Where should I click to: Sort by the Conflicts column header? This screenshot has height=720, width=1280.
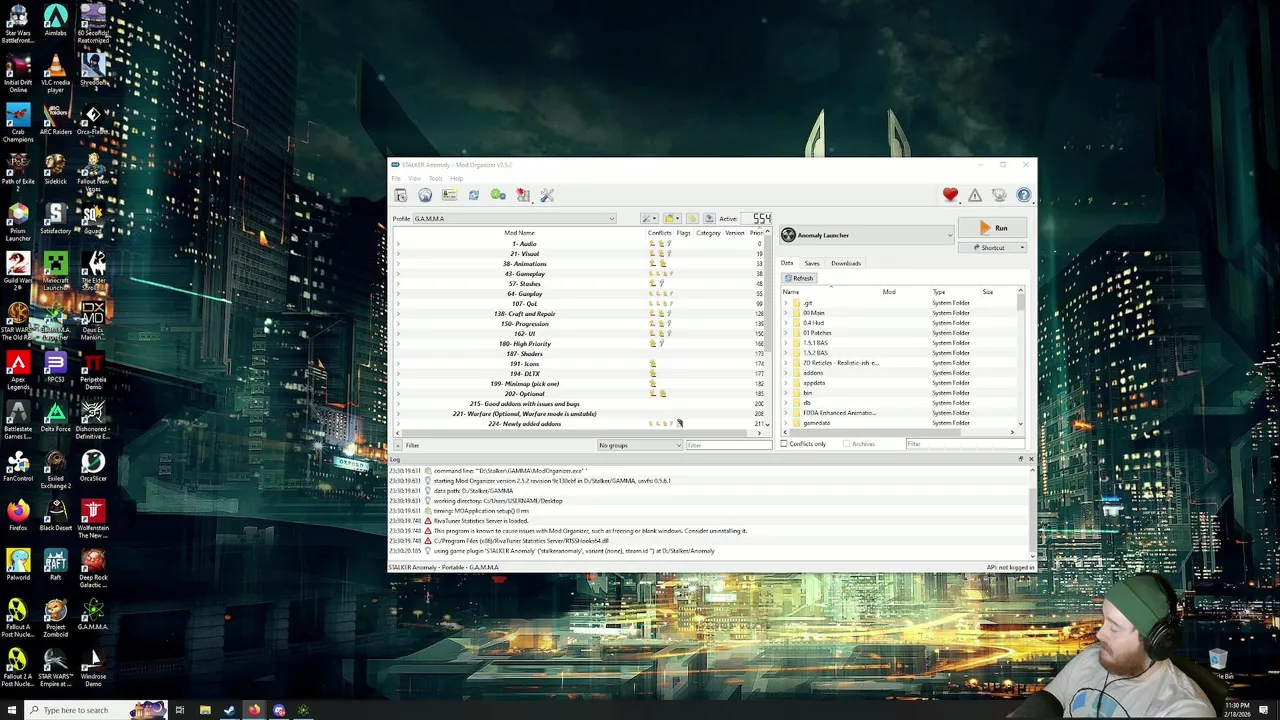coord(659,233)
